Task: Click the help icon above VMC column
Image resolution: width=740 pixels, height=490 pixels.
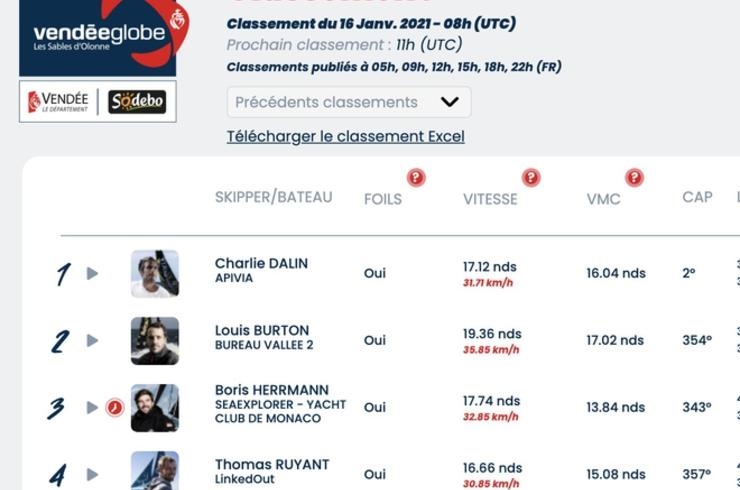Action: (x=634, y=178)
